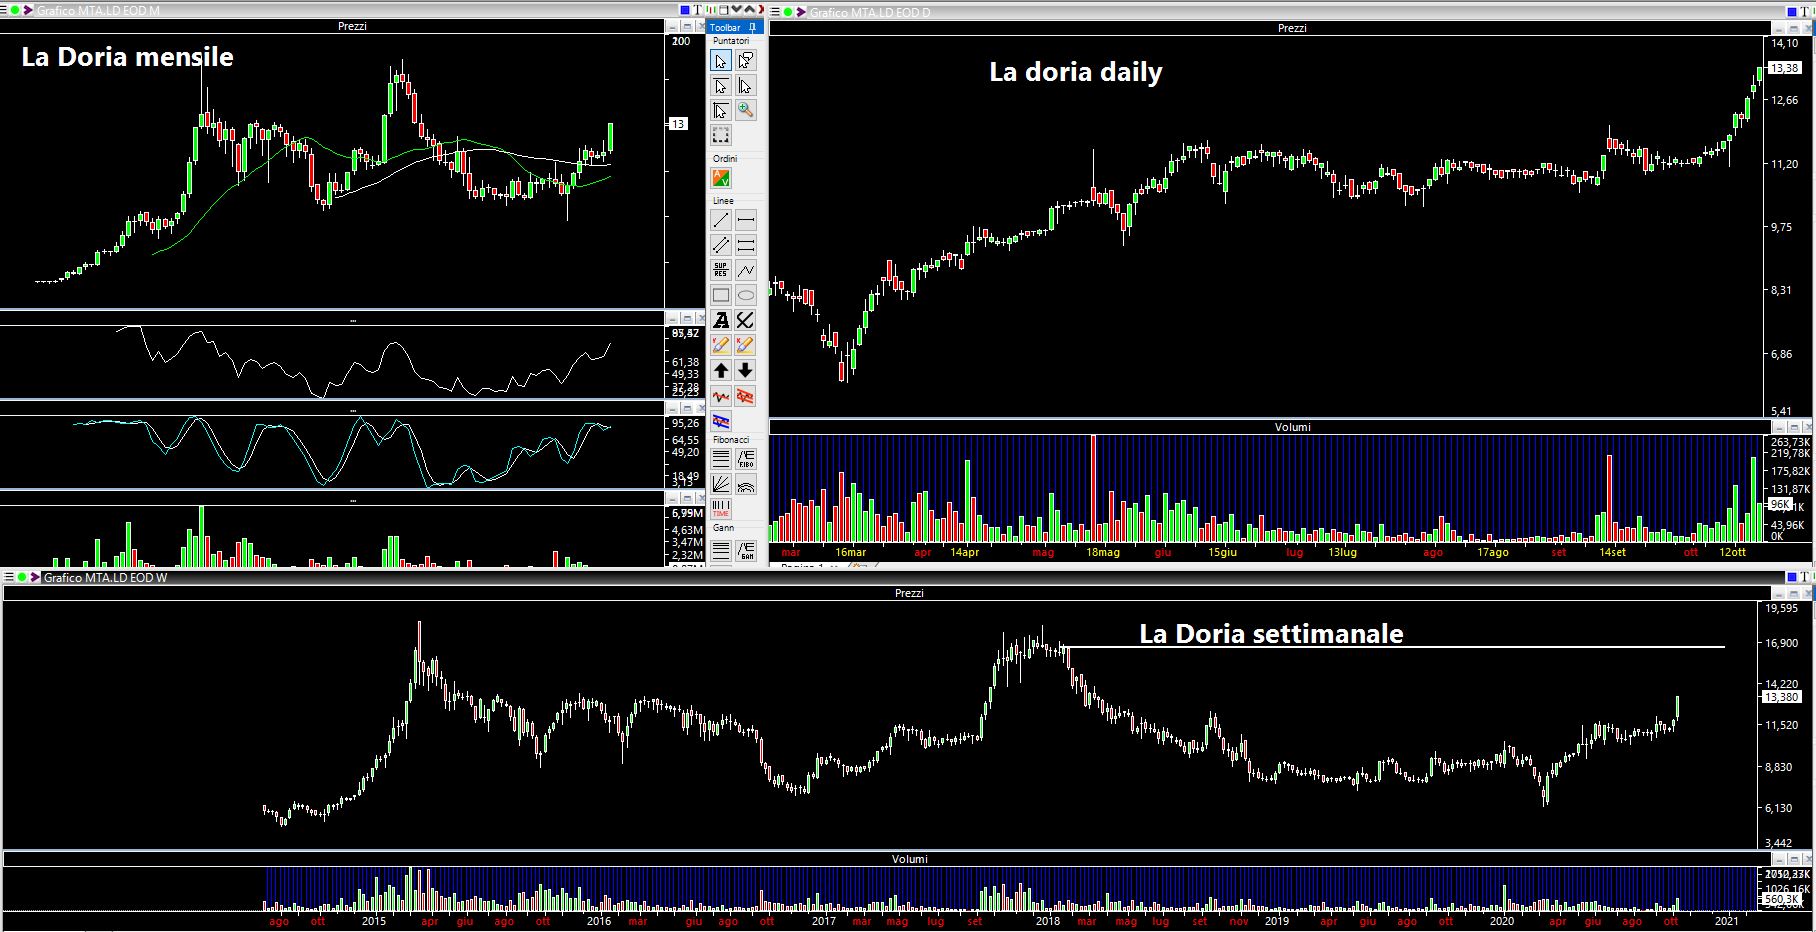
Task: Select the rectangle shape tool
Action: pos(721,295)
